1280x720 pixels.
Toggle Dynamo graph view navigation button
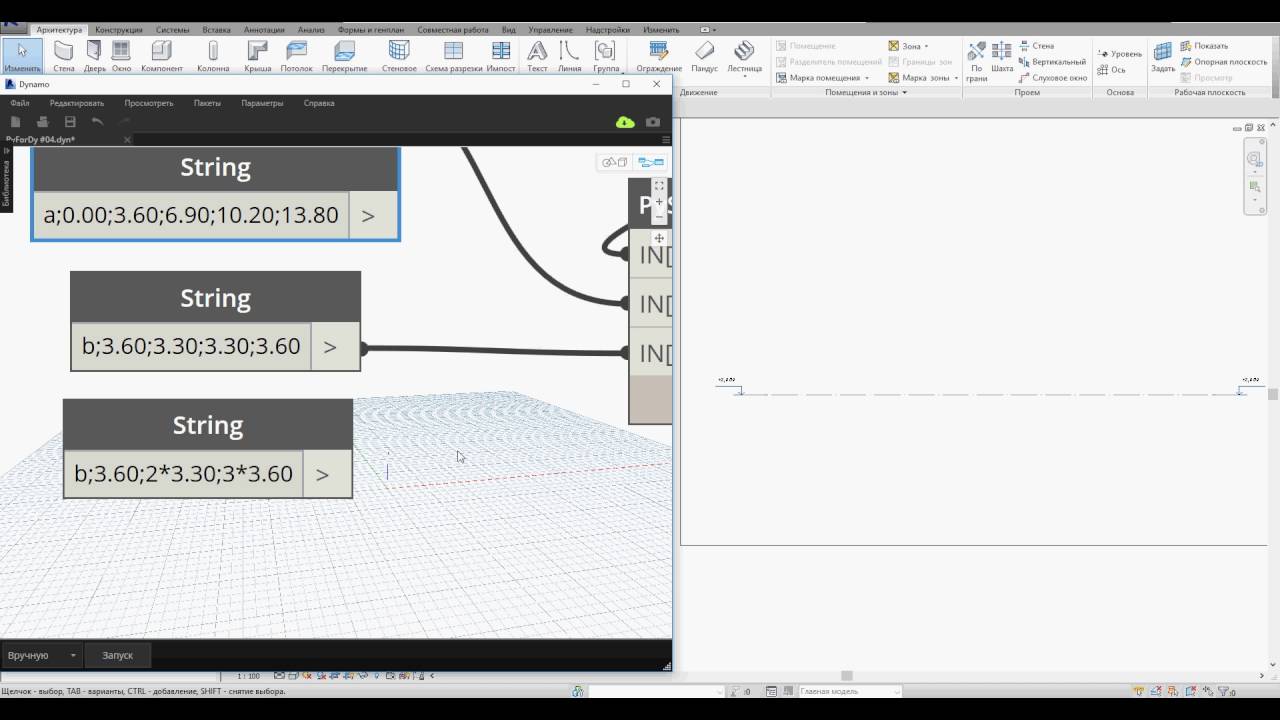coord(650,162)
